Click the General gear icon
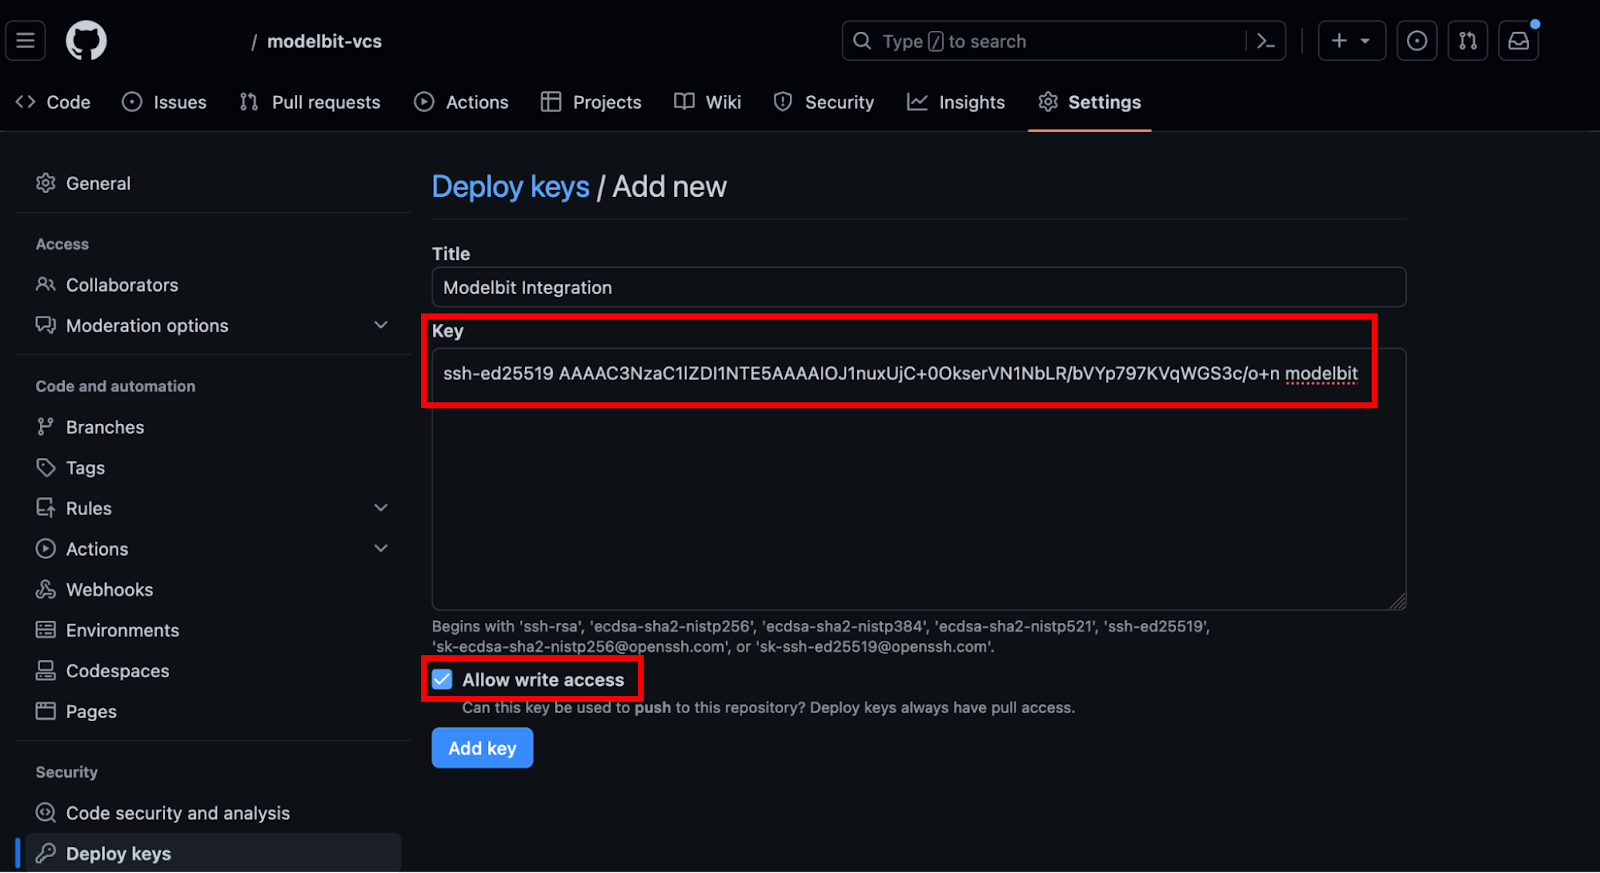The image size is (1600, 873). click(46, 183)
